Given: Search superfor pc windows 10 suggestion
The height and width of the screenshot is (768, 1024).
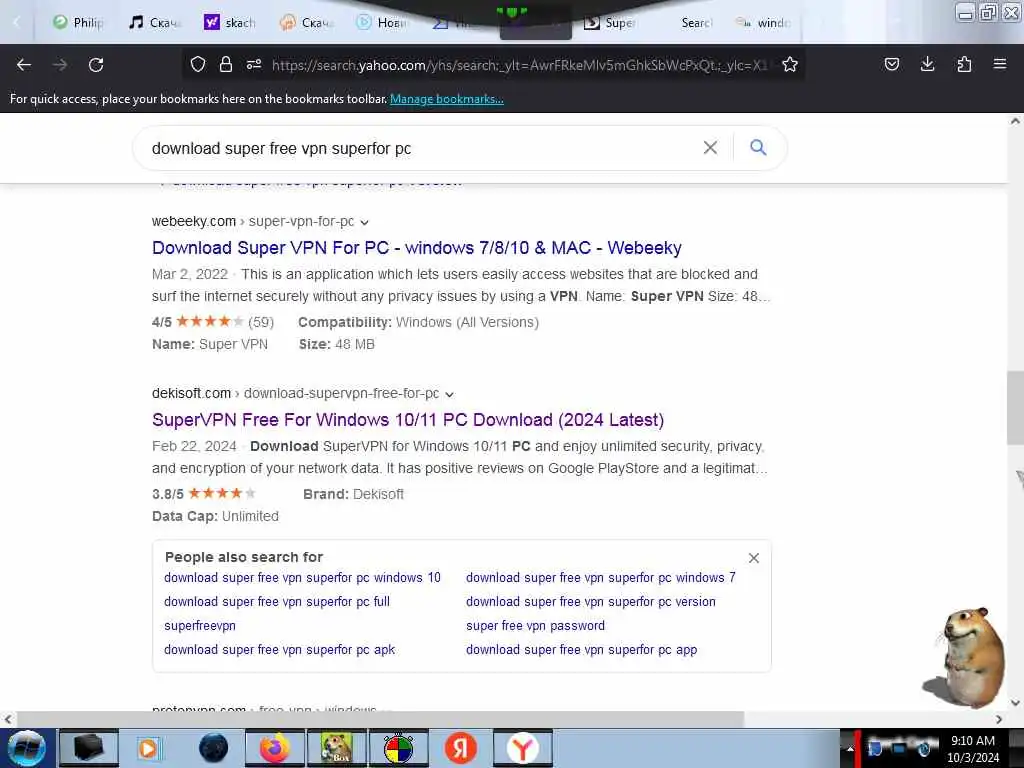Looking at the screenshot, I should pos(302,577).
